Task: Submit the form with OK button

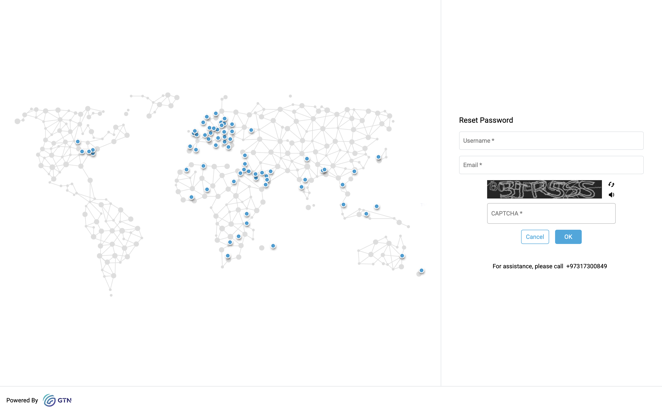Action: pyautogui.click(x=568, y=237)
